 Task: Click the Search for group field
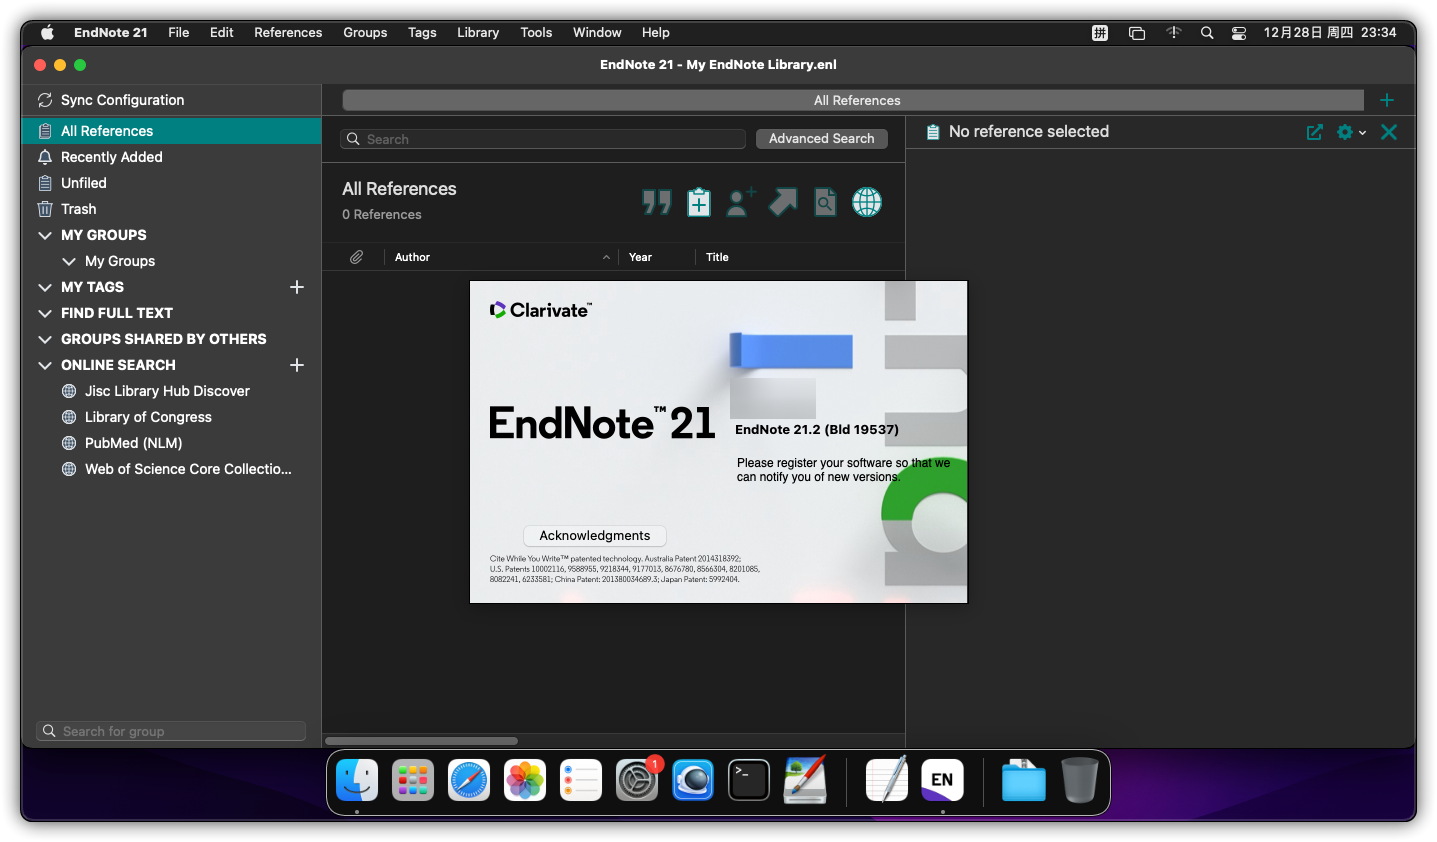click(171, 731)
